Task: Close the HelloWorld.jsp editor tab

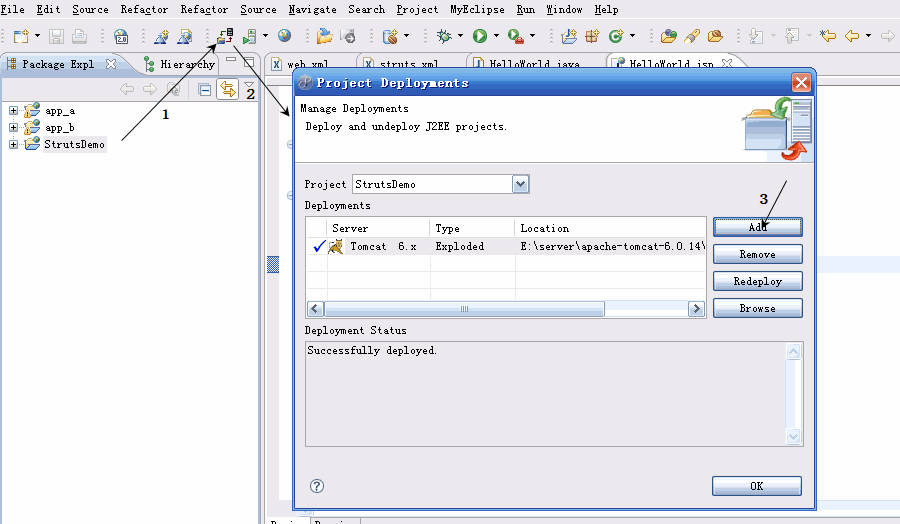Action: 727,63
